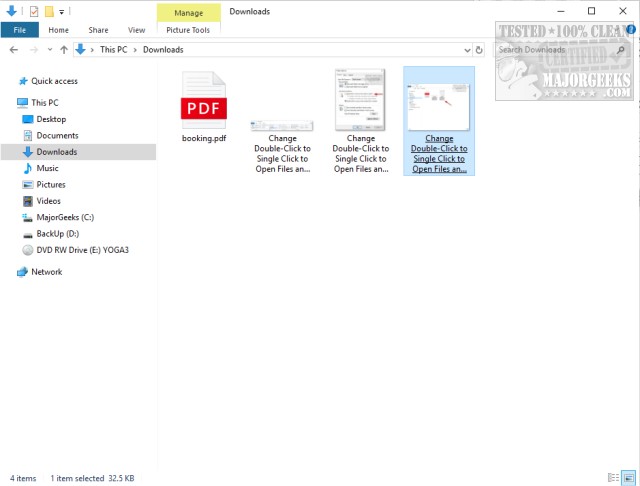640x486 pixels.
Task: Click Downloads in the address path
Action: pyautogui.click(x=163, y=49)
